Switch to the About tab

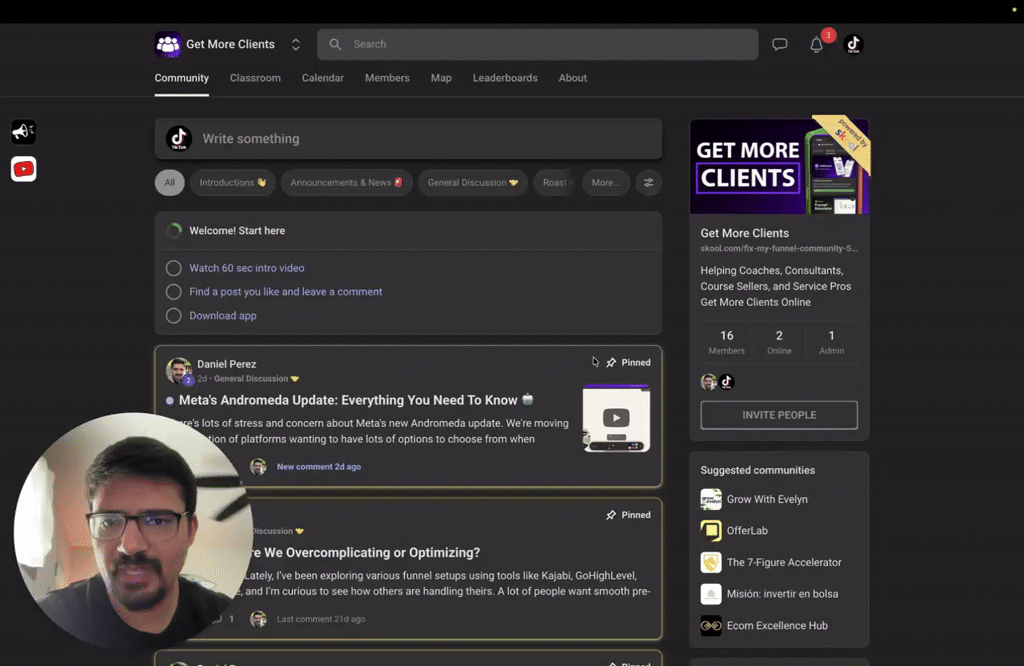pos(573,78)
